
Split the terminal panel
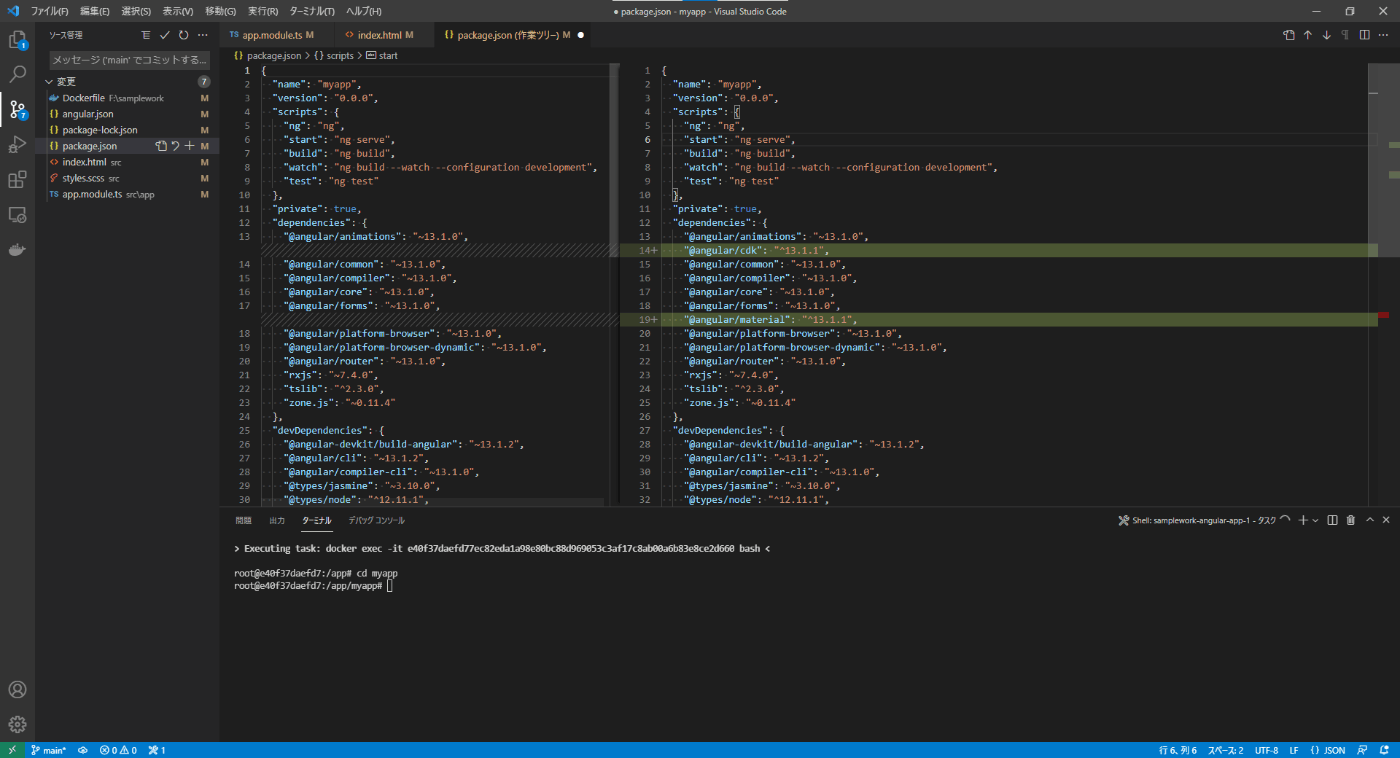[x=1333, y=520]
